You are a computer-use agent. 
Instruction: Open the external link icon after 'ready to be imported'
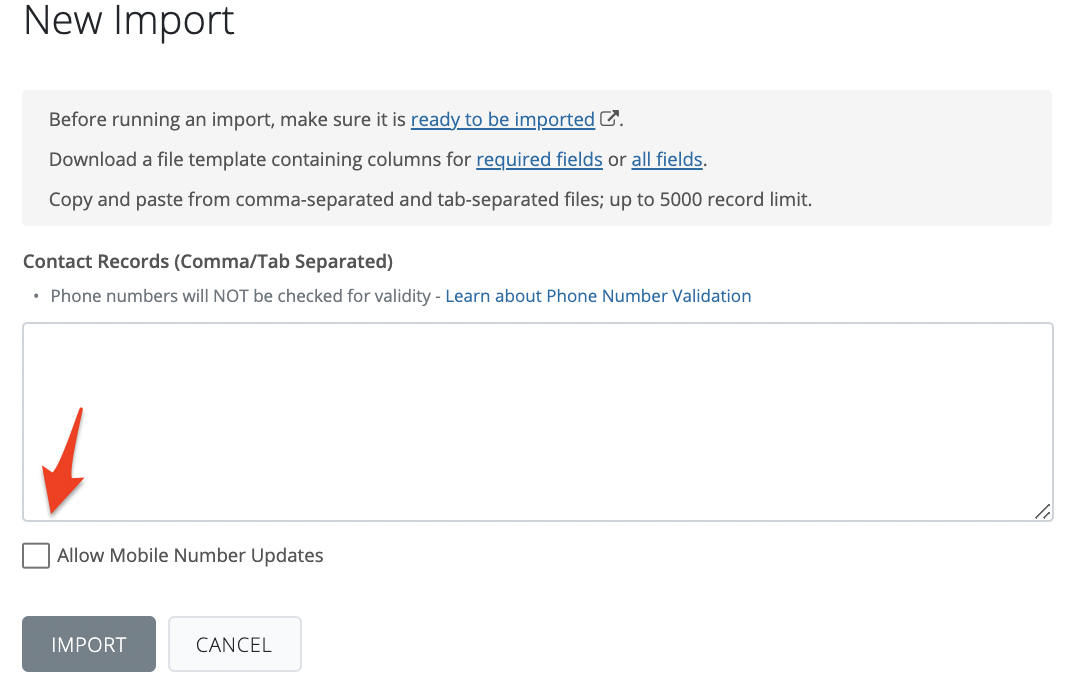[x=609, y=119]
